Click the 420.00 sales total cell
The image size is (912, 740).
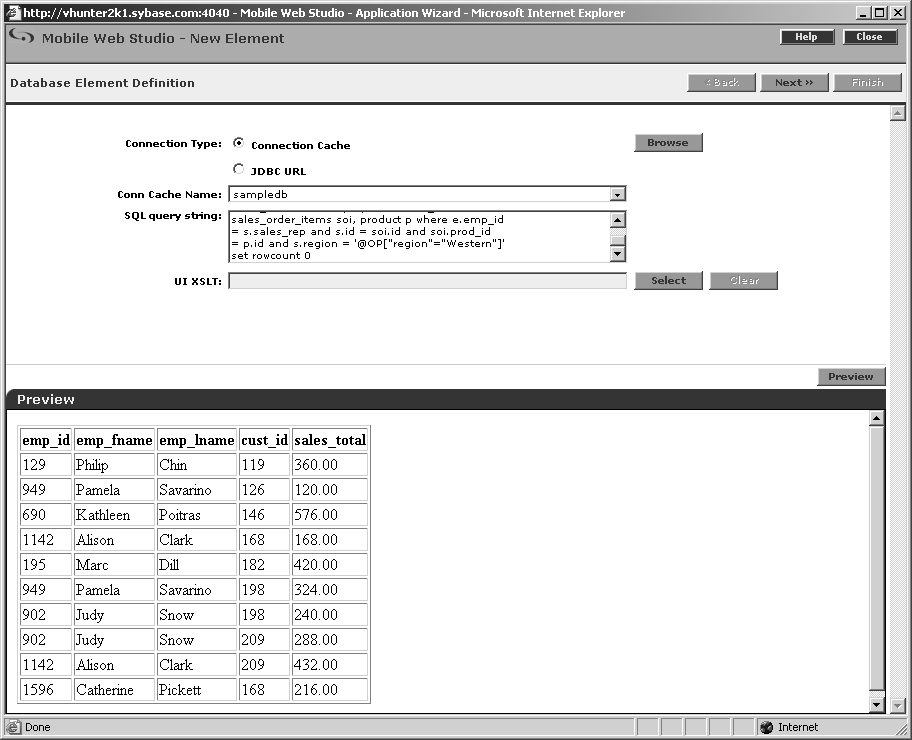(330, 565)
